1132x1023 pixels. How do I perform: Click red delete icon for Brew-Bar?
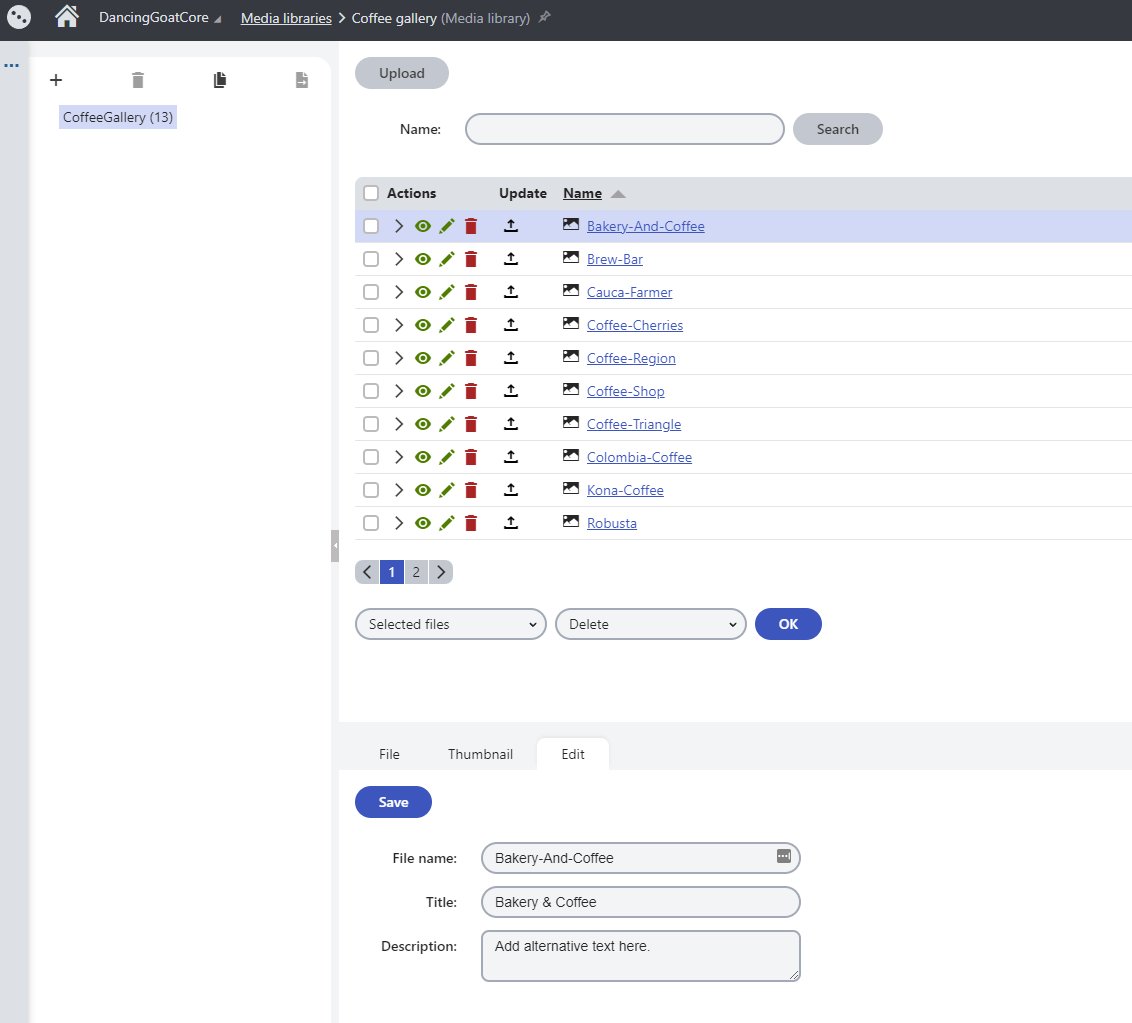pyautogui.click(x=471, y=259)
